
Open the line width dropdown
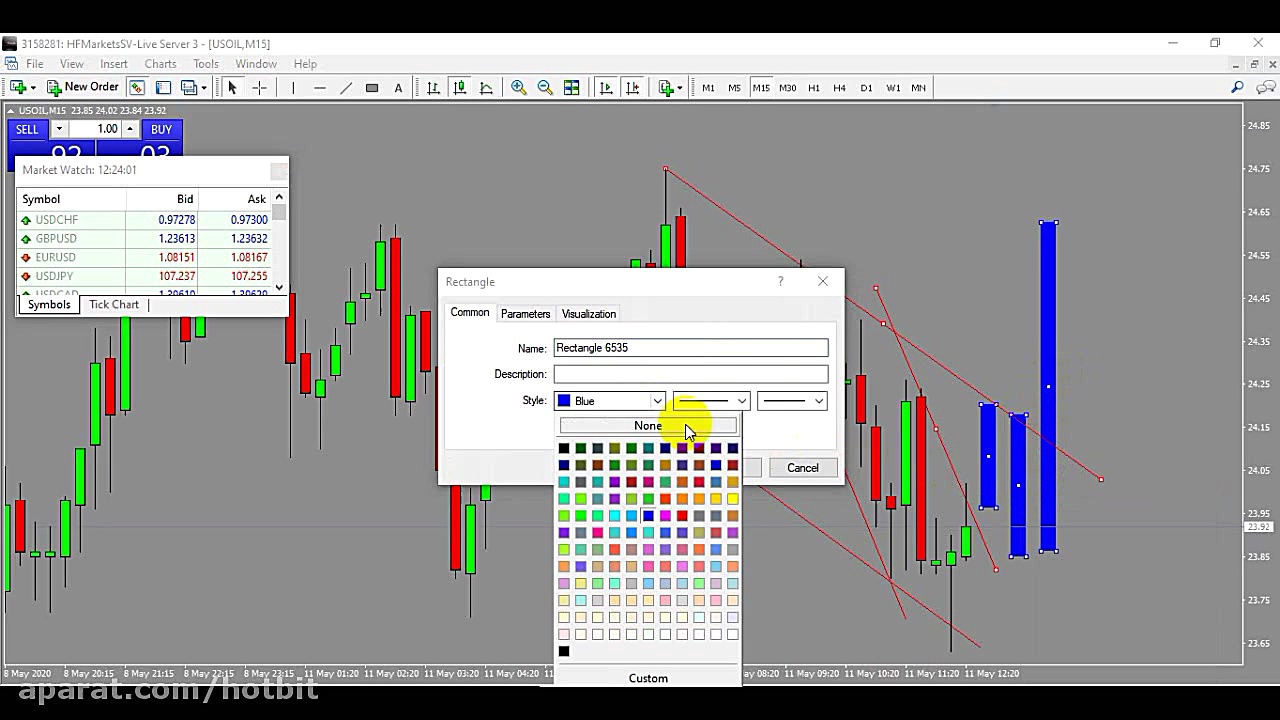tap(792, 401)
